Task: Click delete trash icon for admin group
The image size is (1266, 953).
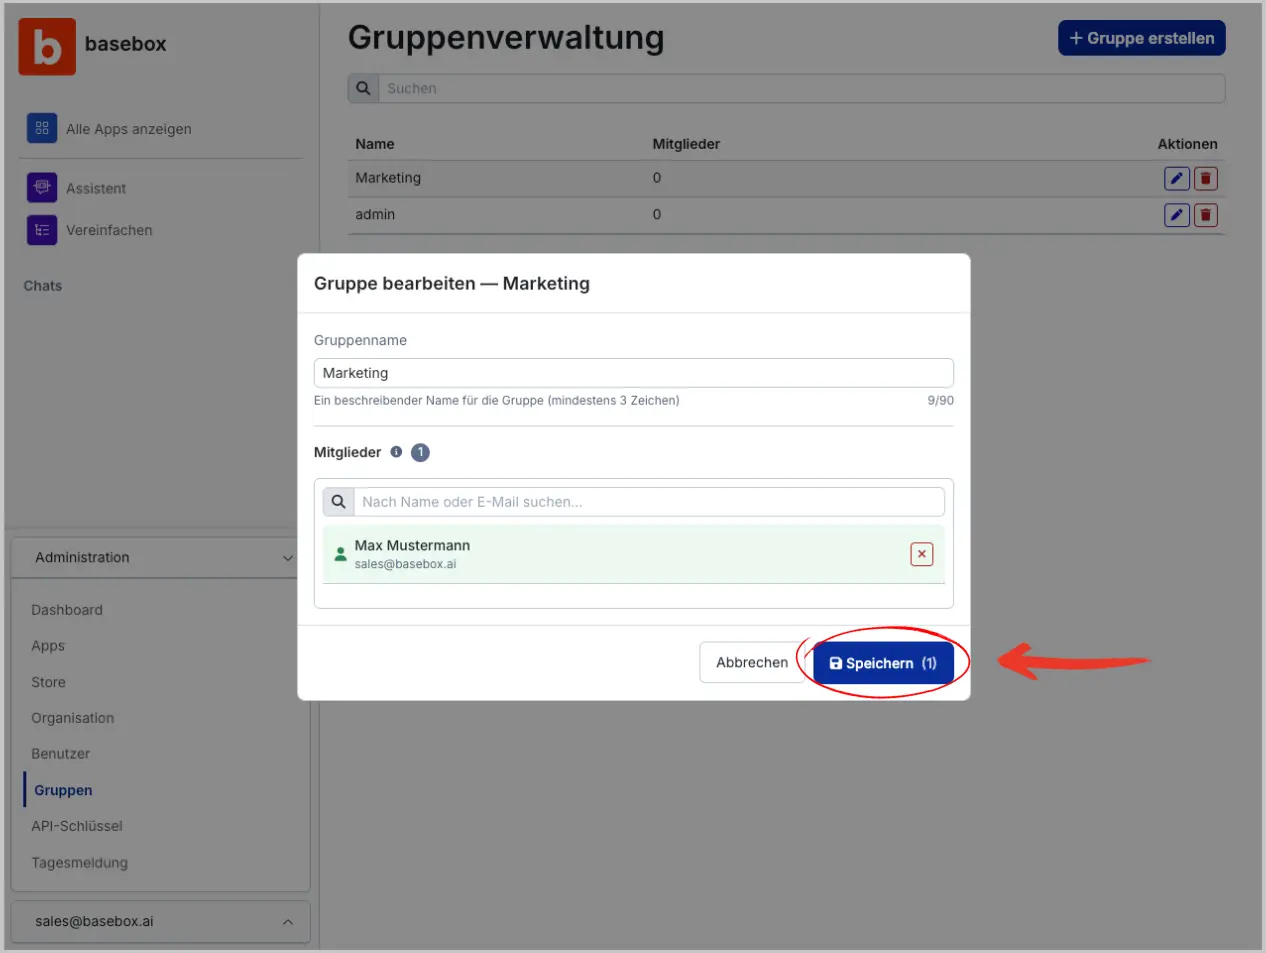Action: tap(1205, 215)
